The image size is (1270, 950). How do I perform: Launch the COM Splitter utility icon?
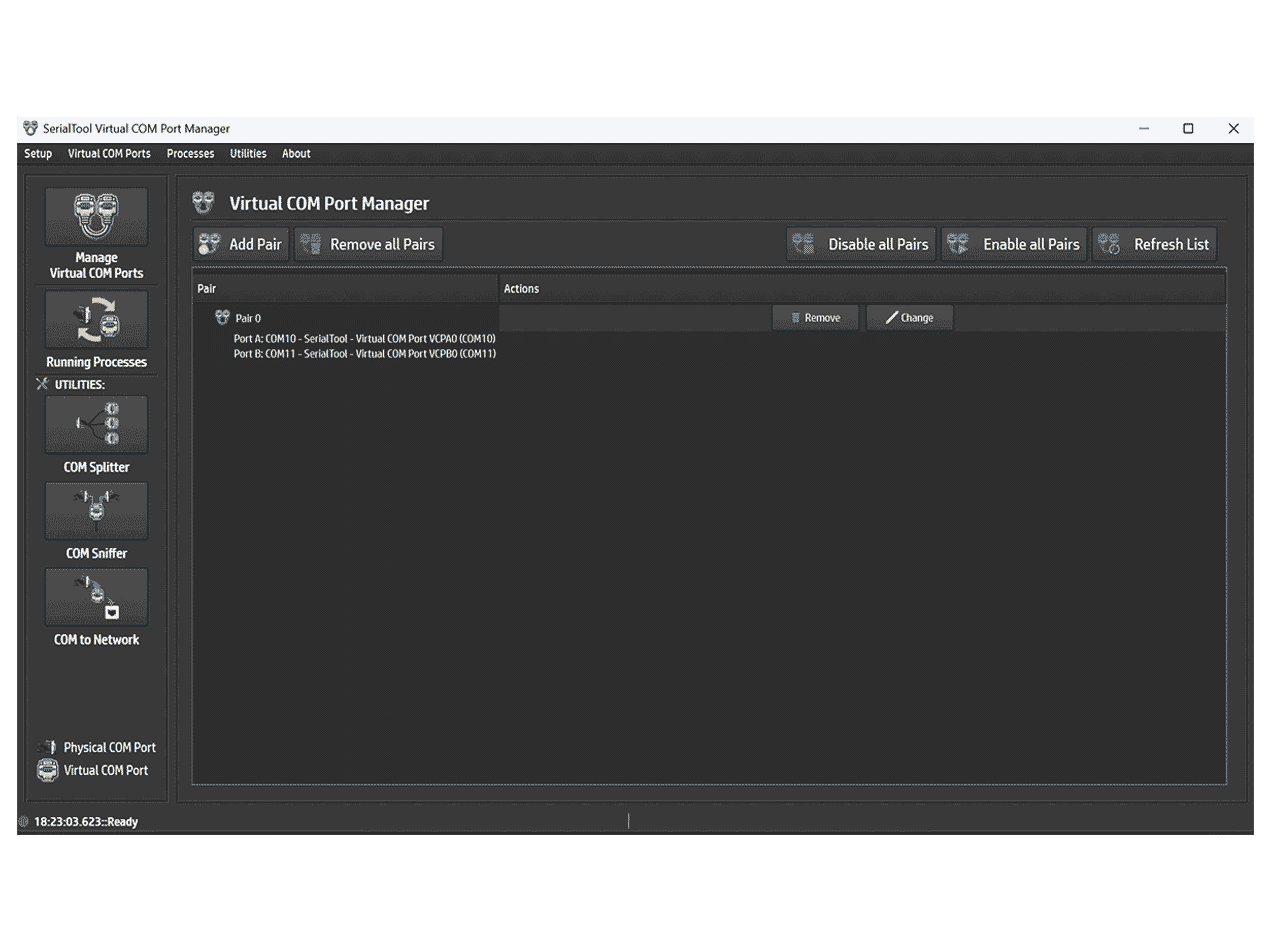96,424
